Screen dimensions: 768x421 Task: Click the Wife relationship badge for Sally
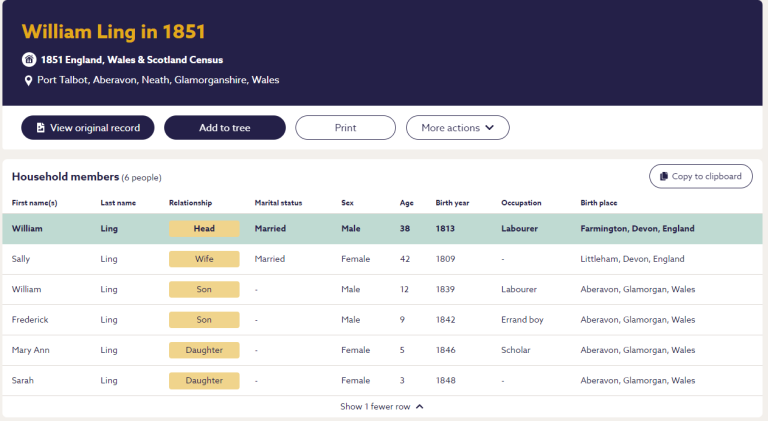pyautogui.click(x=204, y=259)
